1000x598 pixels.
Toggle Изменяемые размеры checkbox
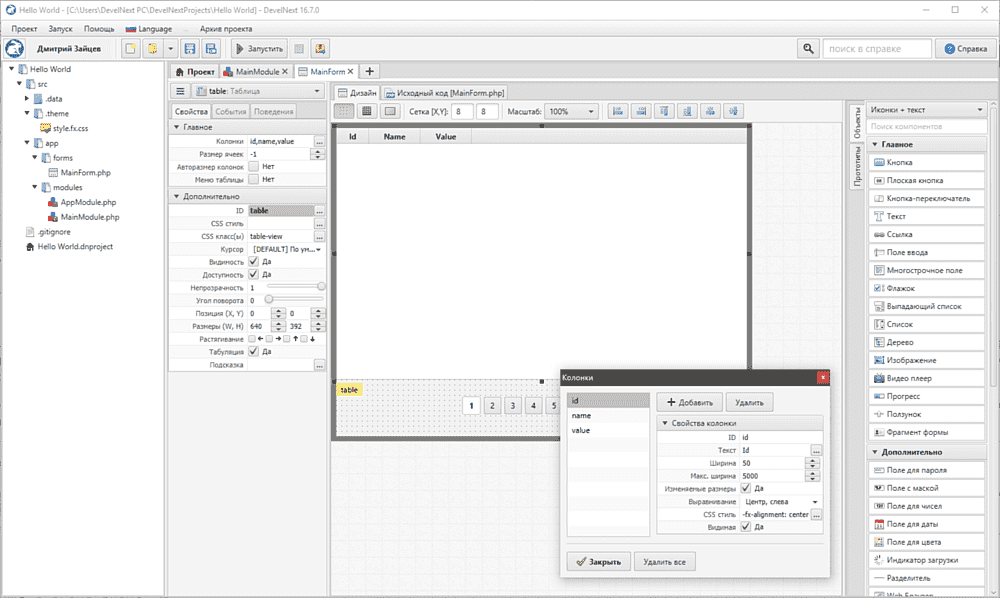coord(745,489)
